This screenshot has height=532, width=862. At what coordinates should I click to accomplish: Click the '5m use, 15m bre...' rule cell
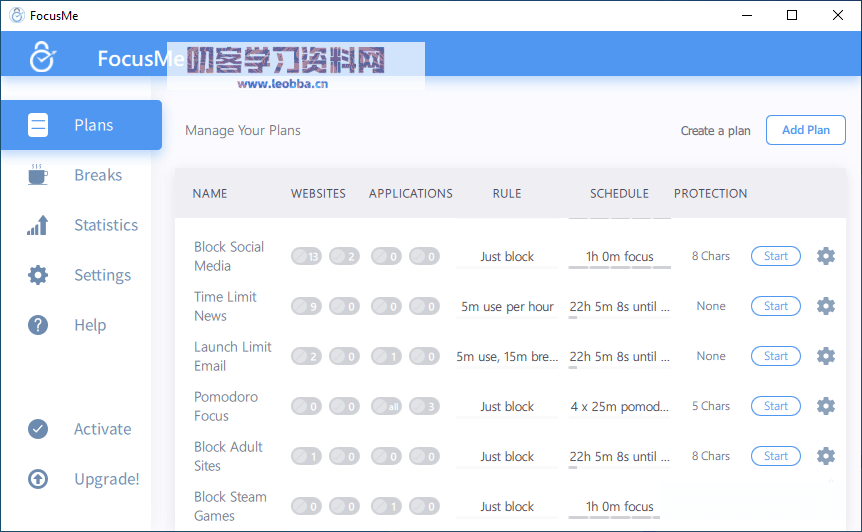tap(507, 357)
